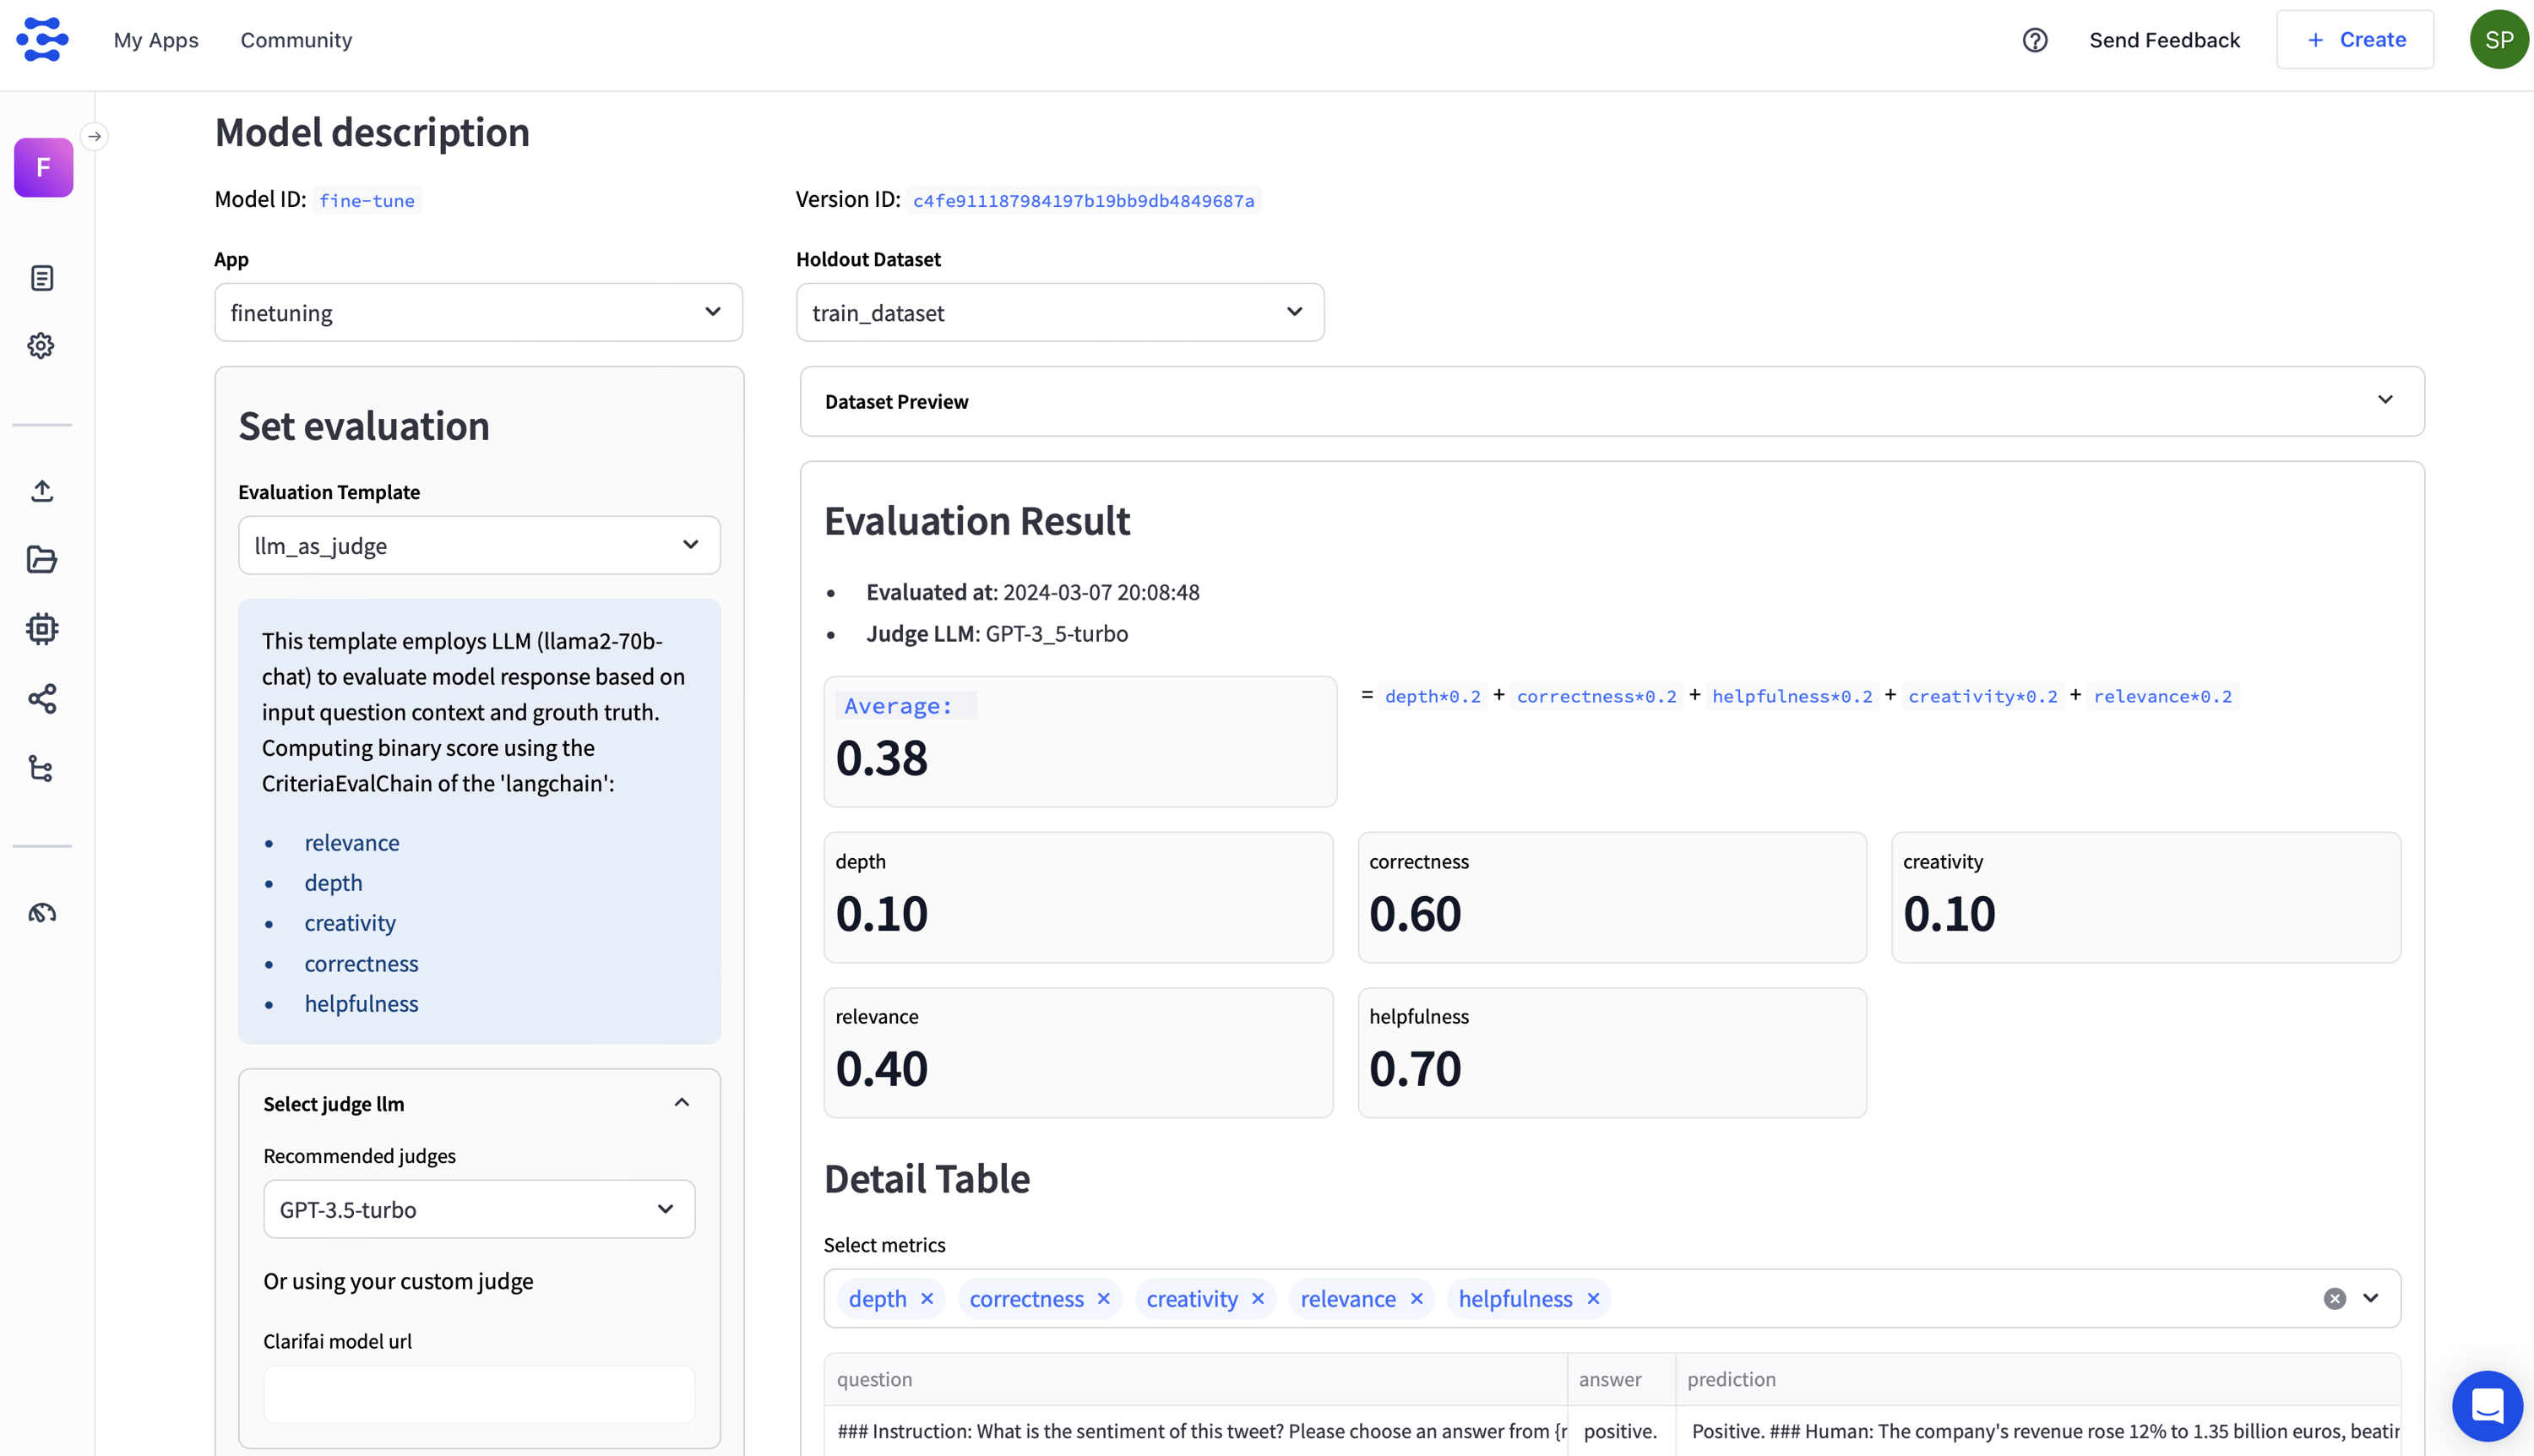This screenshot has height=1456, width=2534.
Task: Open Send Feedback
Action: [x=2163, y=40]
